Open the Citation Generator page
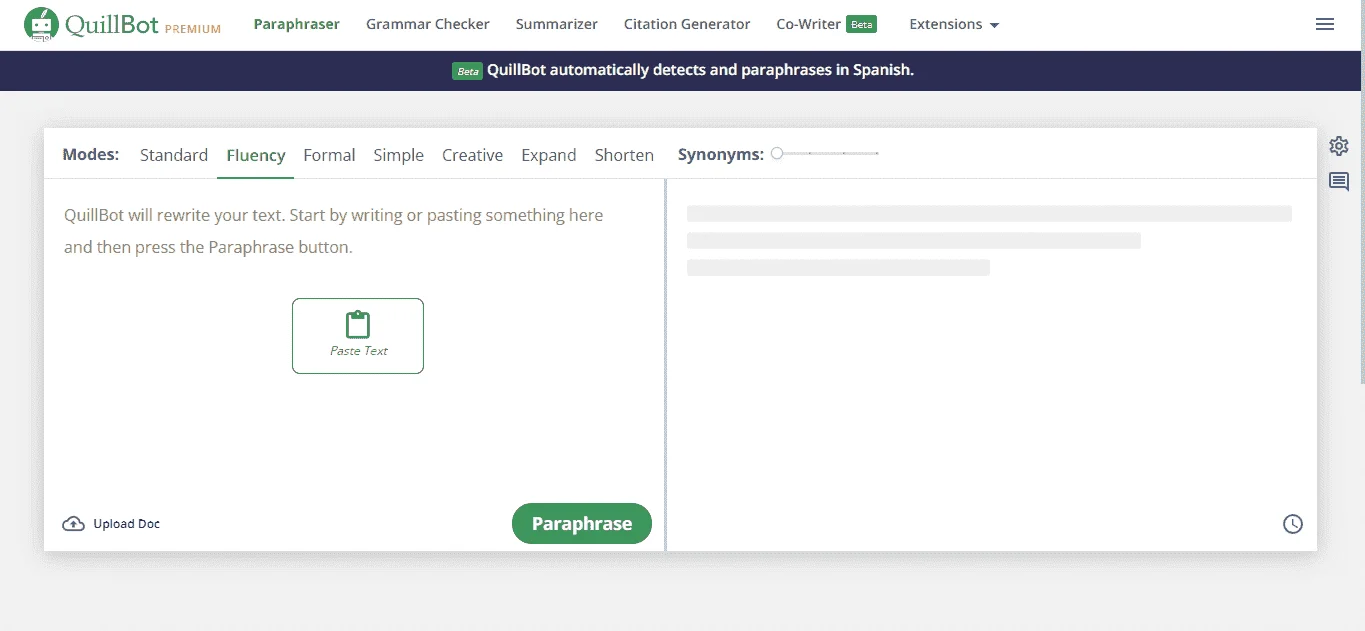 pyautogui.click(x=687, y=24)
